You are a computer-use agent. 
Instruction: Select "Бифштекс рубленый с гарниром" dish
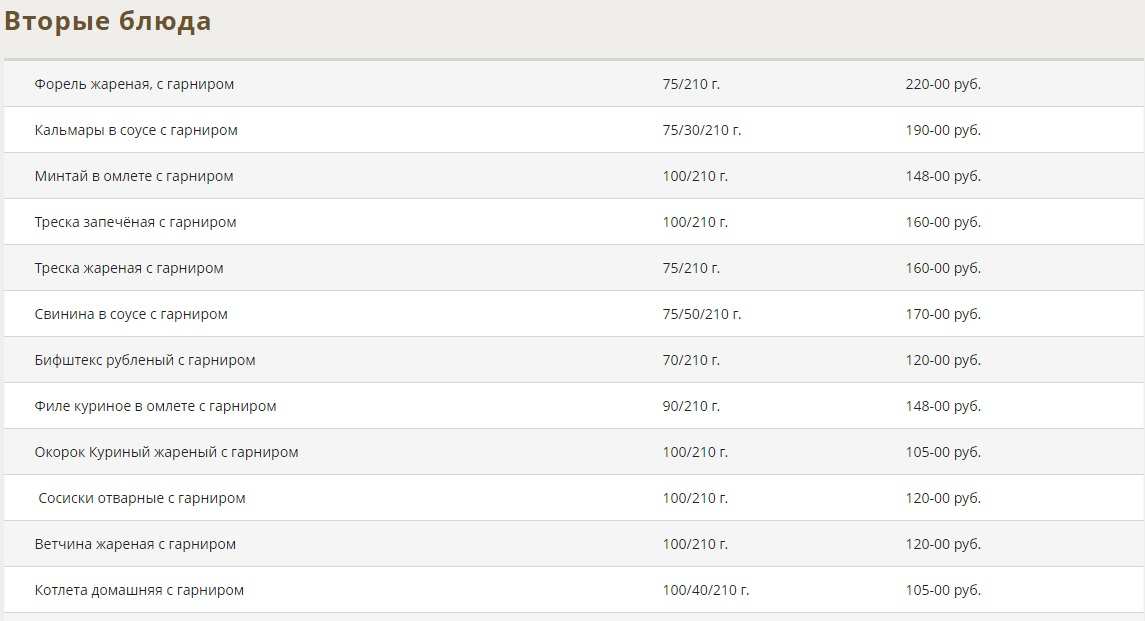pyautogui.click(x=145, y=360)
